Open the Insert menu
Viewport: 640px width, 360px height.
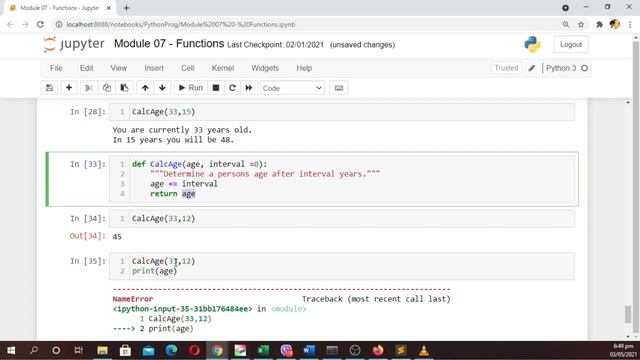154,68
